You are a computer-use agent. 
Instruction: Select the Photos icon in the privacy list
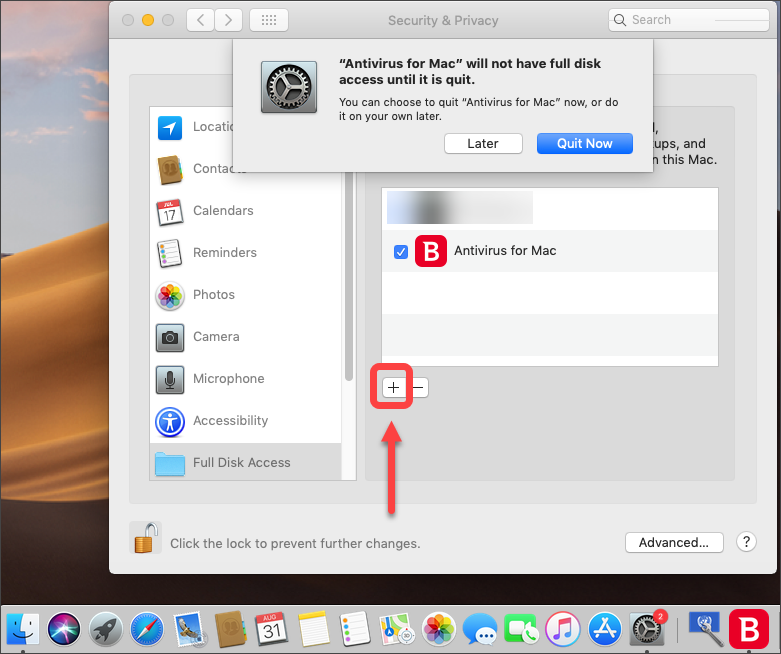[170, 296]
